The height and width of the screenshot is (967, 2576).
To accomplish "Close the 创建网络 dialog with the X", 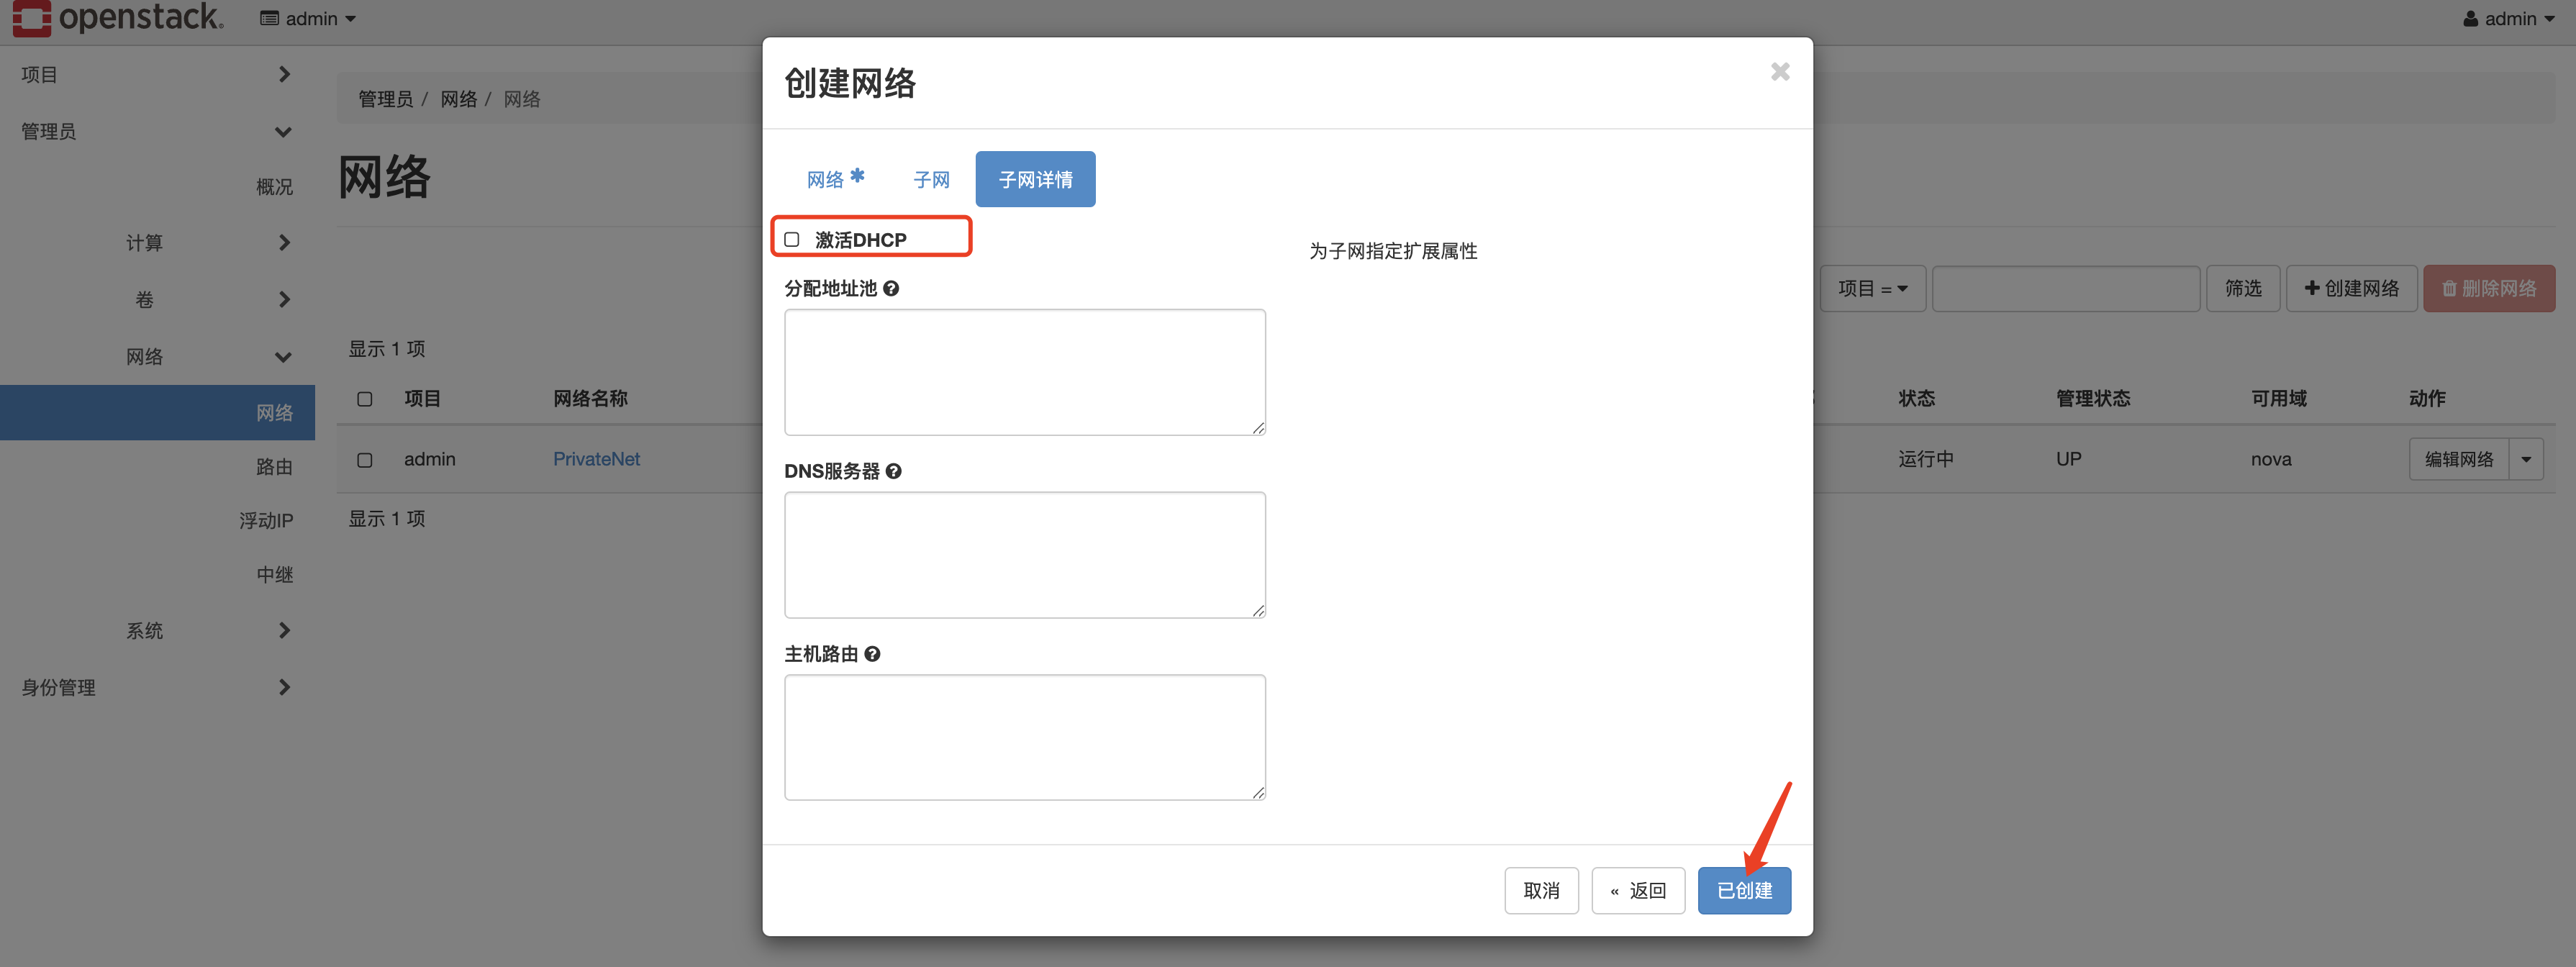I will pyautogui.click(x=1780, y=71).
